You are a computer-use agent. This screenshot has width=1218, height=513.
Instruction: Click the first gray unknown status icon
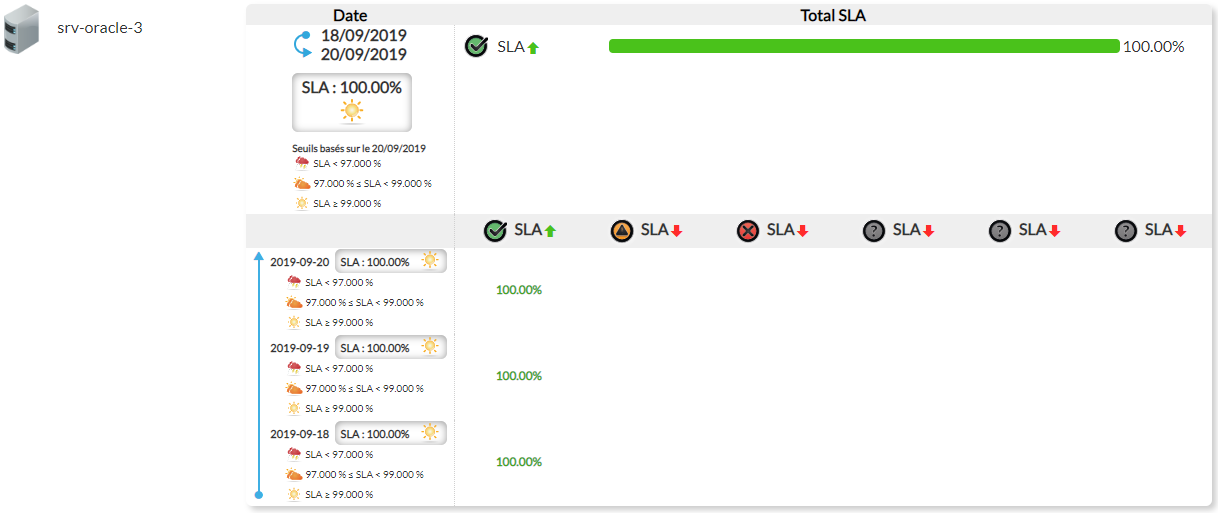(874, 231)
